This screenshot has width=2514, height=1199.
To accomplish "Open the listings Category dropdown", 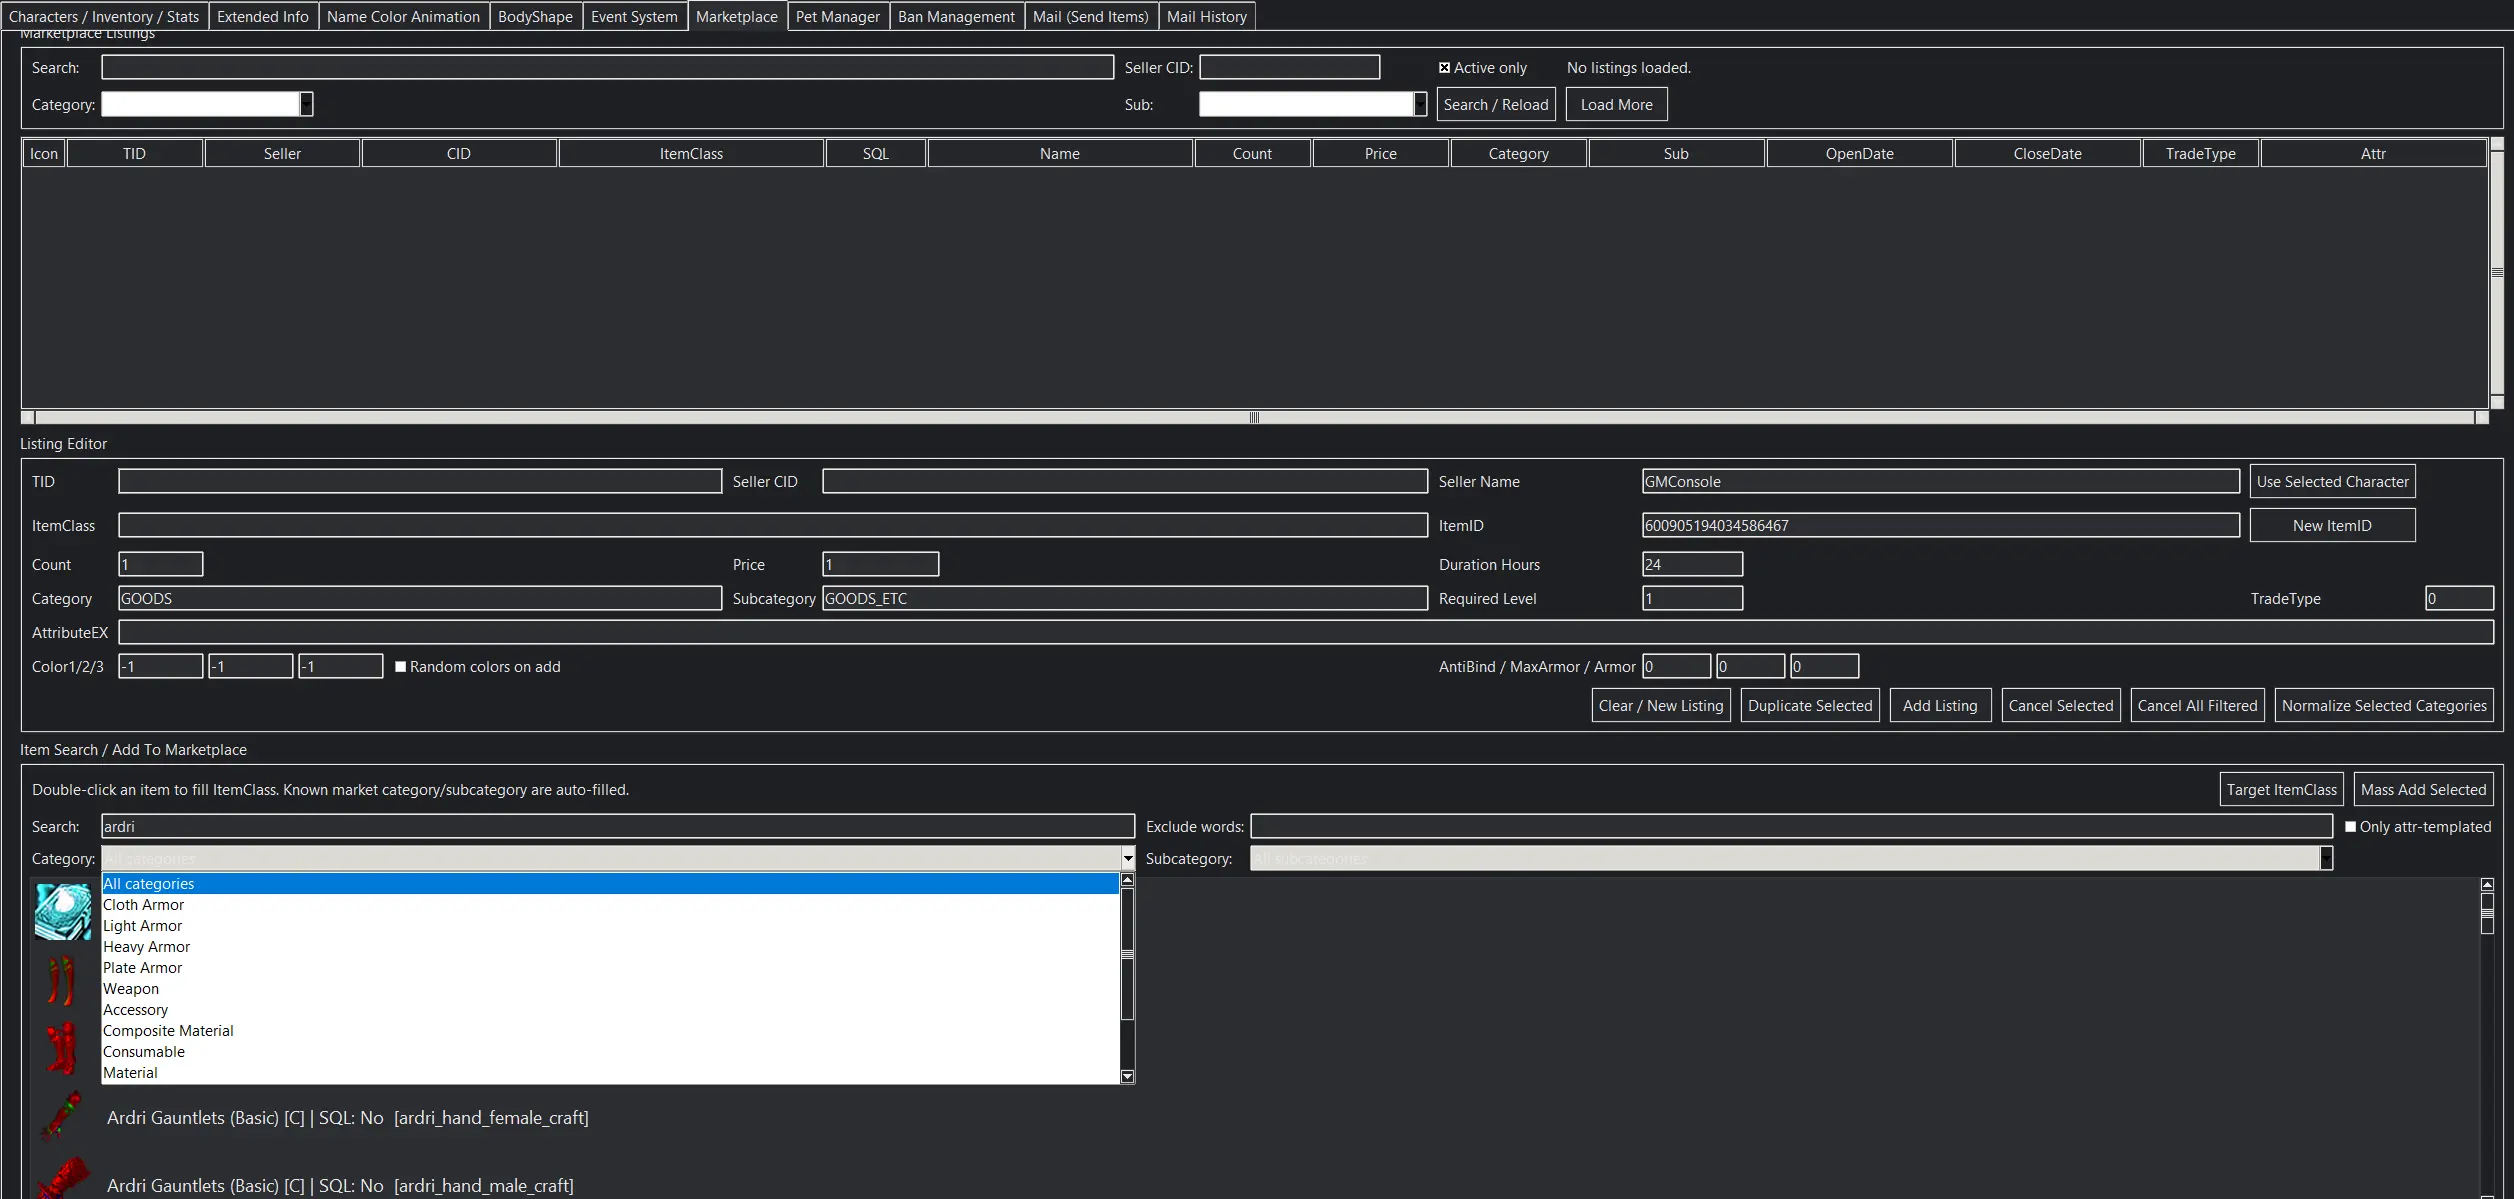I will tap(306, 104).
